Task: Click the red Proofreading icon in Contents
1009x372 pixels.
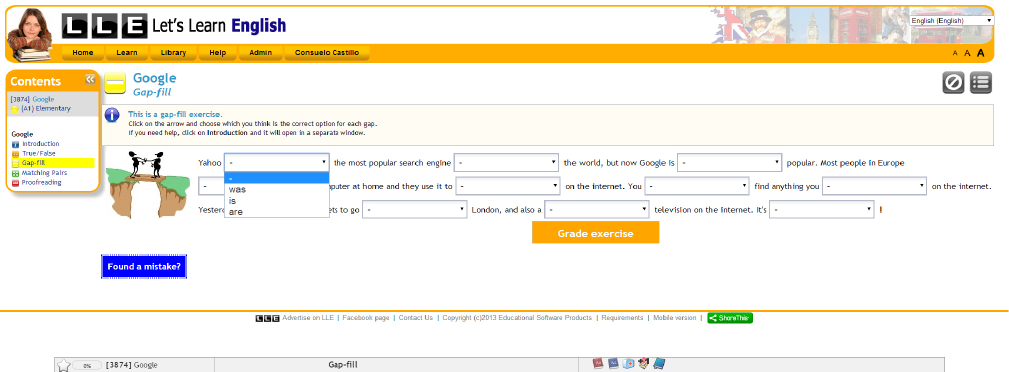Action: pos(15,183)
